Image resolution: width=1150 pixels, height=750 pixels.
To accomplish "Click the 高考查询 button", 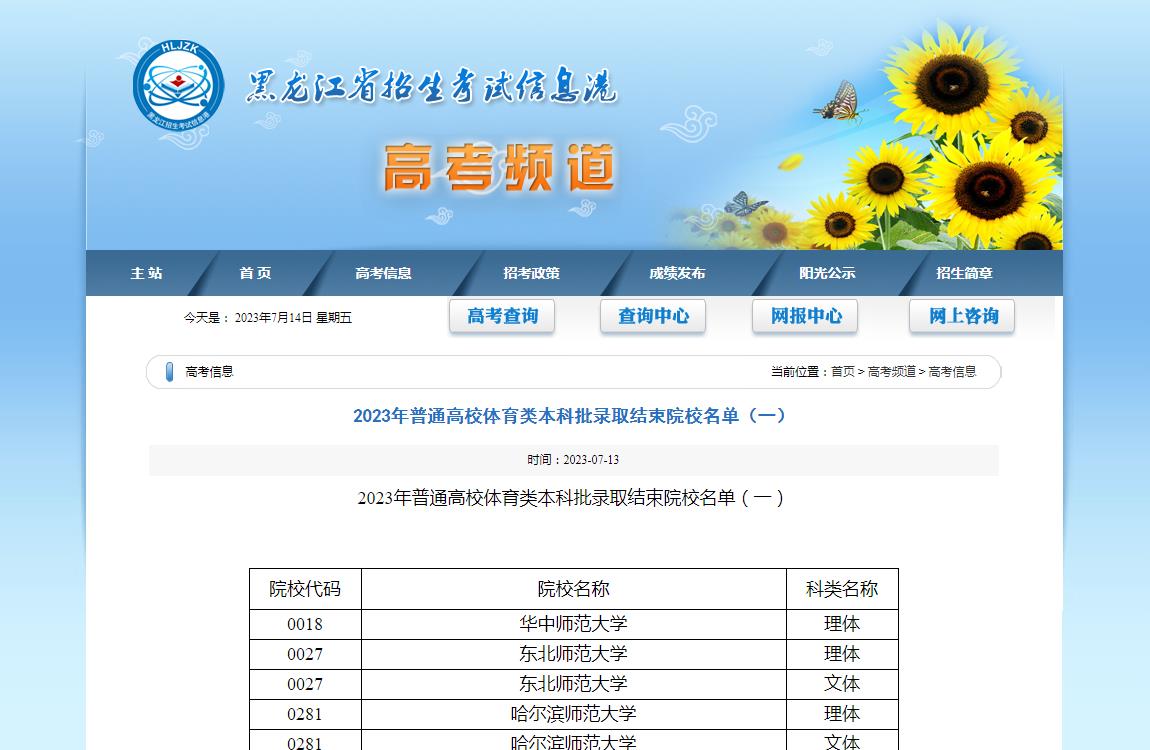I will (502, 316).
